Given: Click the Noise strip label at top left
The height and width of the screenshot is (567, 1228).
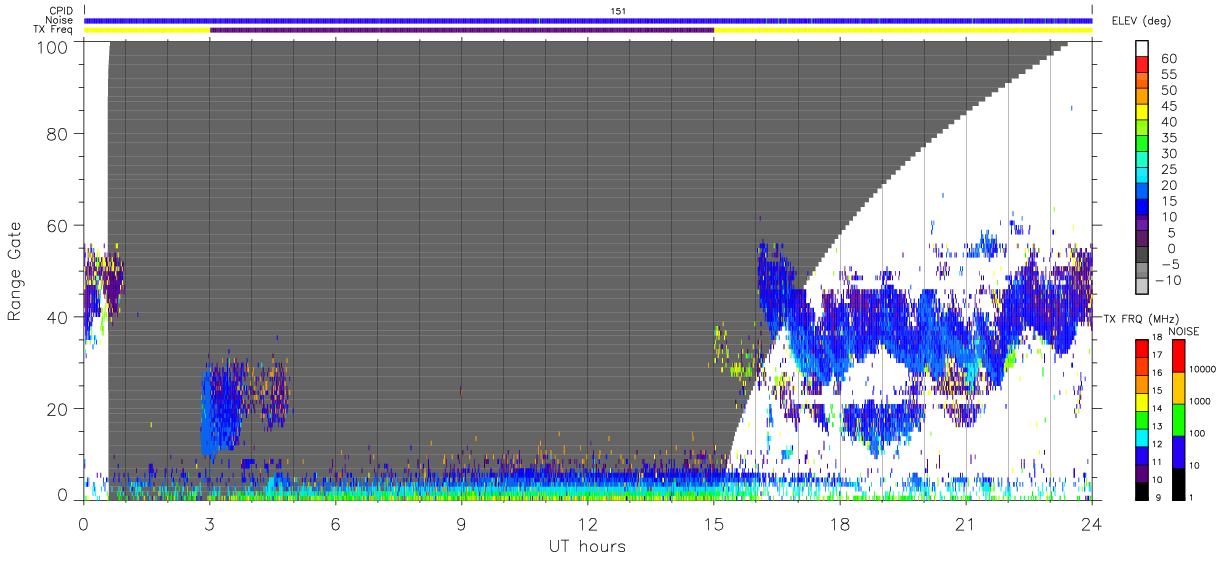Looking at the screenshot, I should tap(61, 20).
